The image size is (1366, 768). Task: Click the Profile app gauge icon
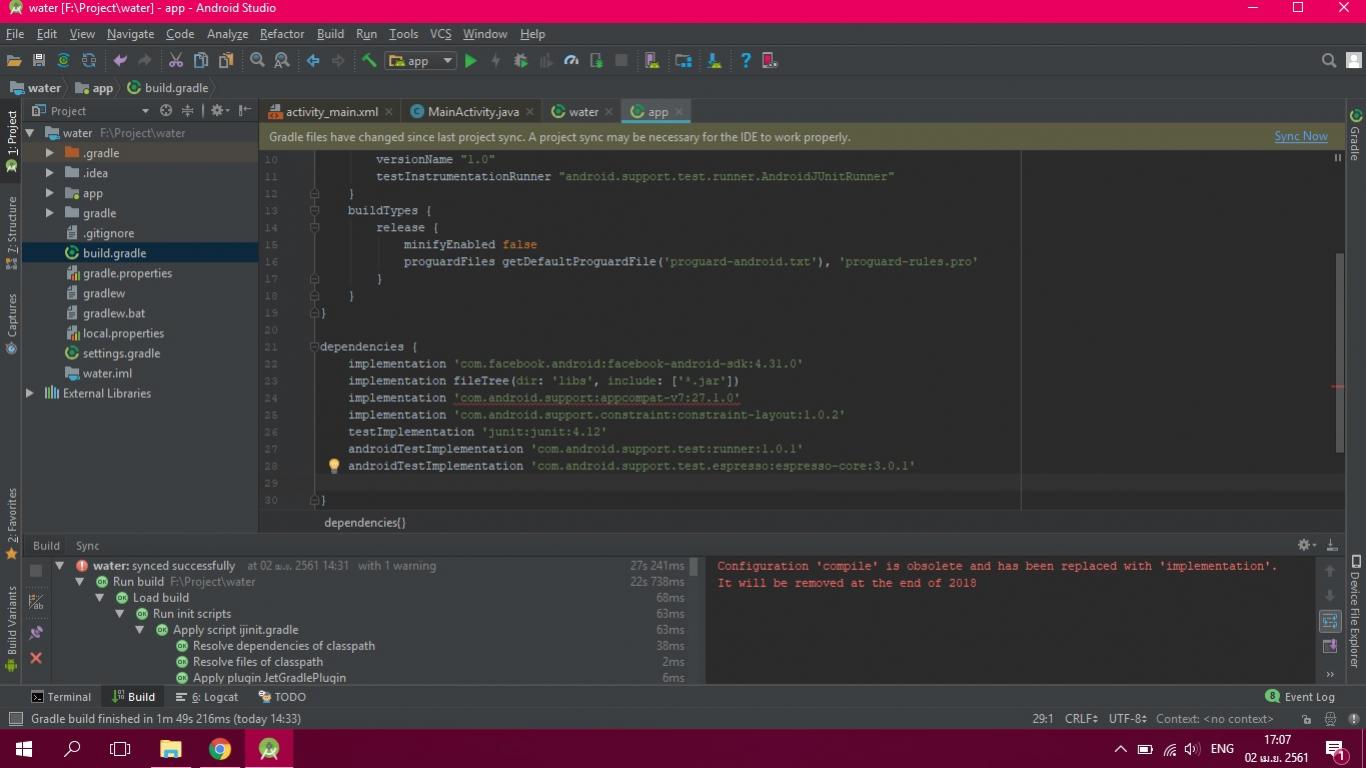click(x=571, y=61)
